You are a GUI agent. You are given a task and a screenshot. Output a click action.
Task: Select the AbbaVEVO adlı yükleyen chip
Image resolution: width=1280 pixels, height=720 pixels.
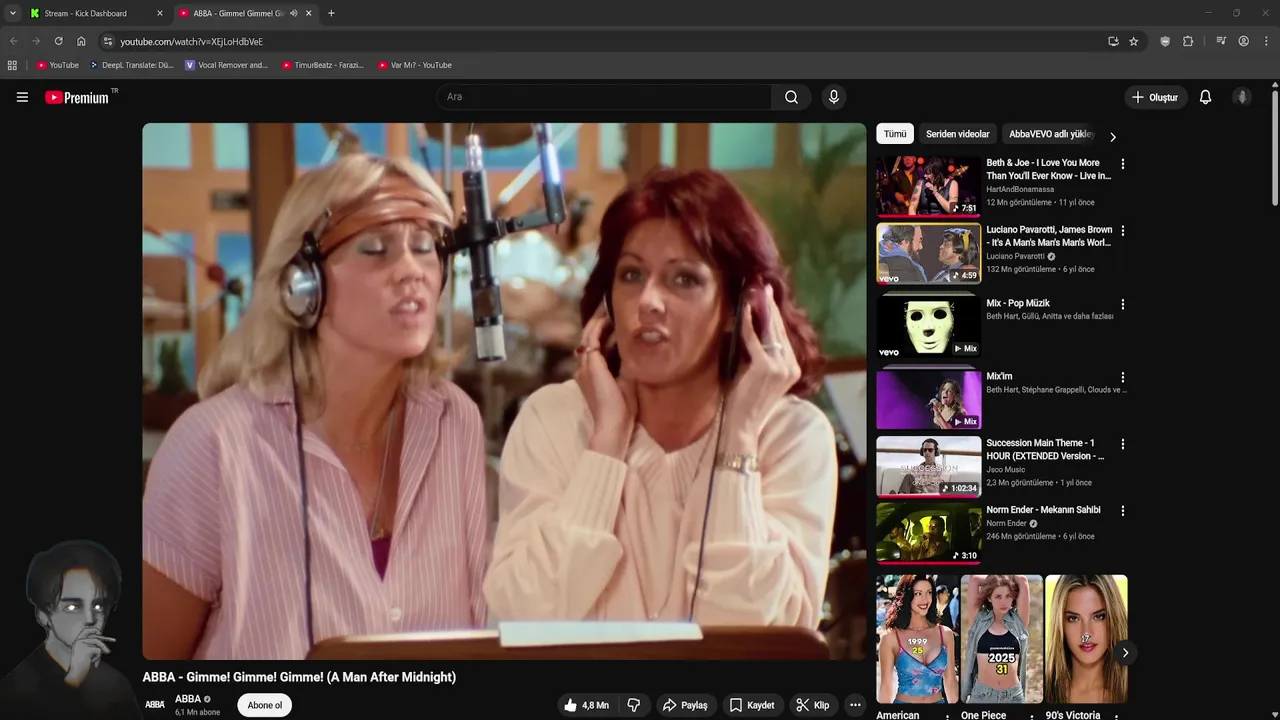[1050, 134]
